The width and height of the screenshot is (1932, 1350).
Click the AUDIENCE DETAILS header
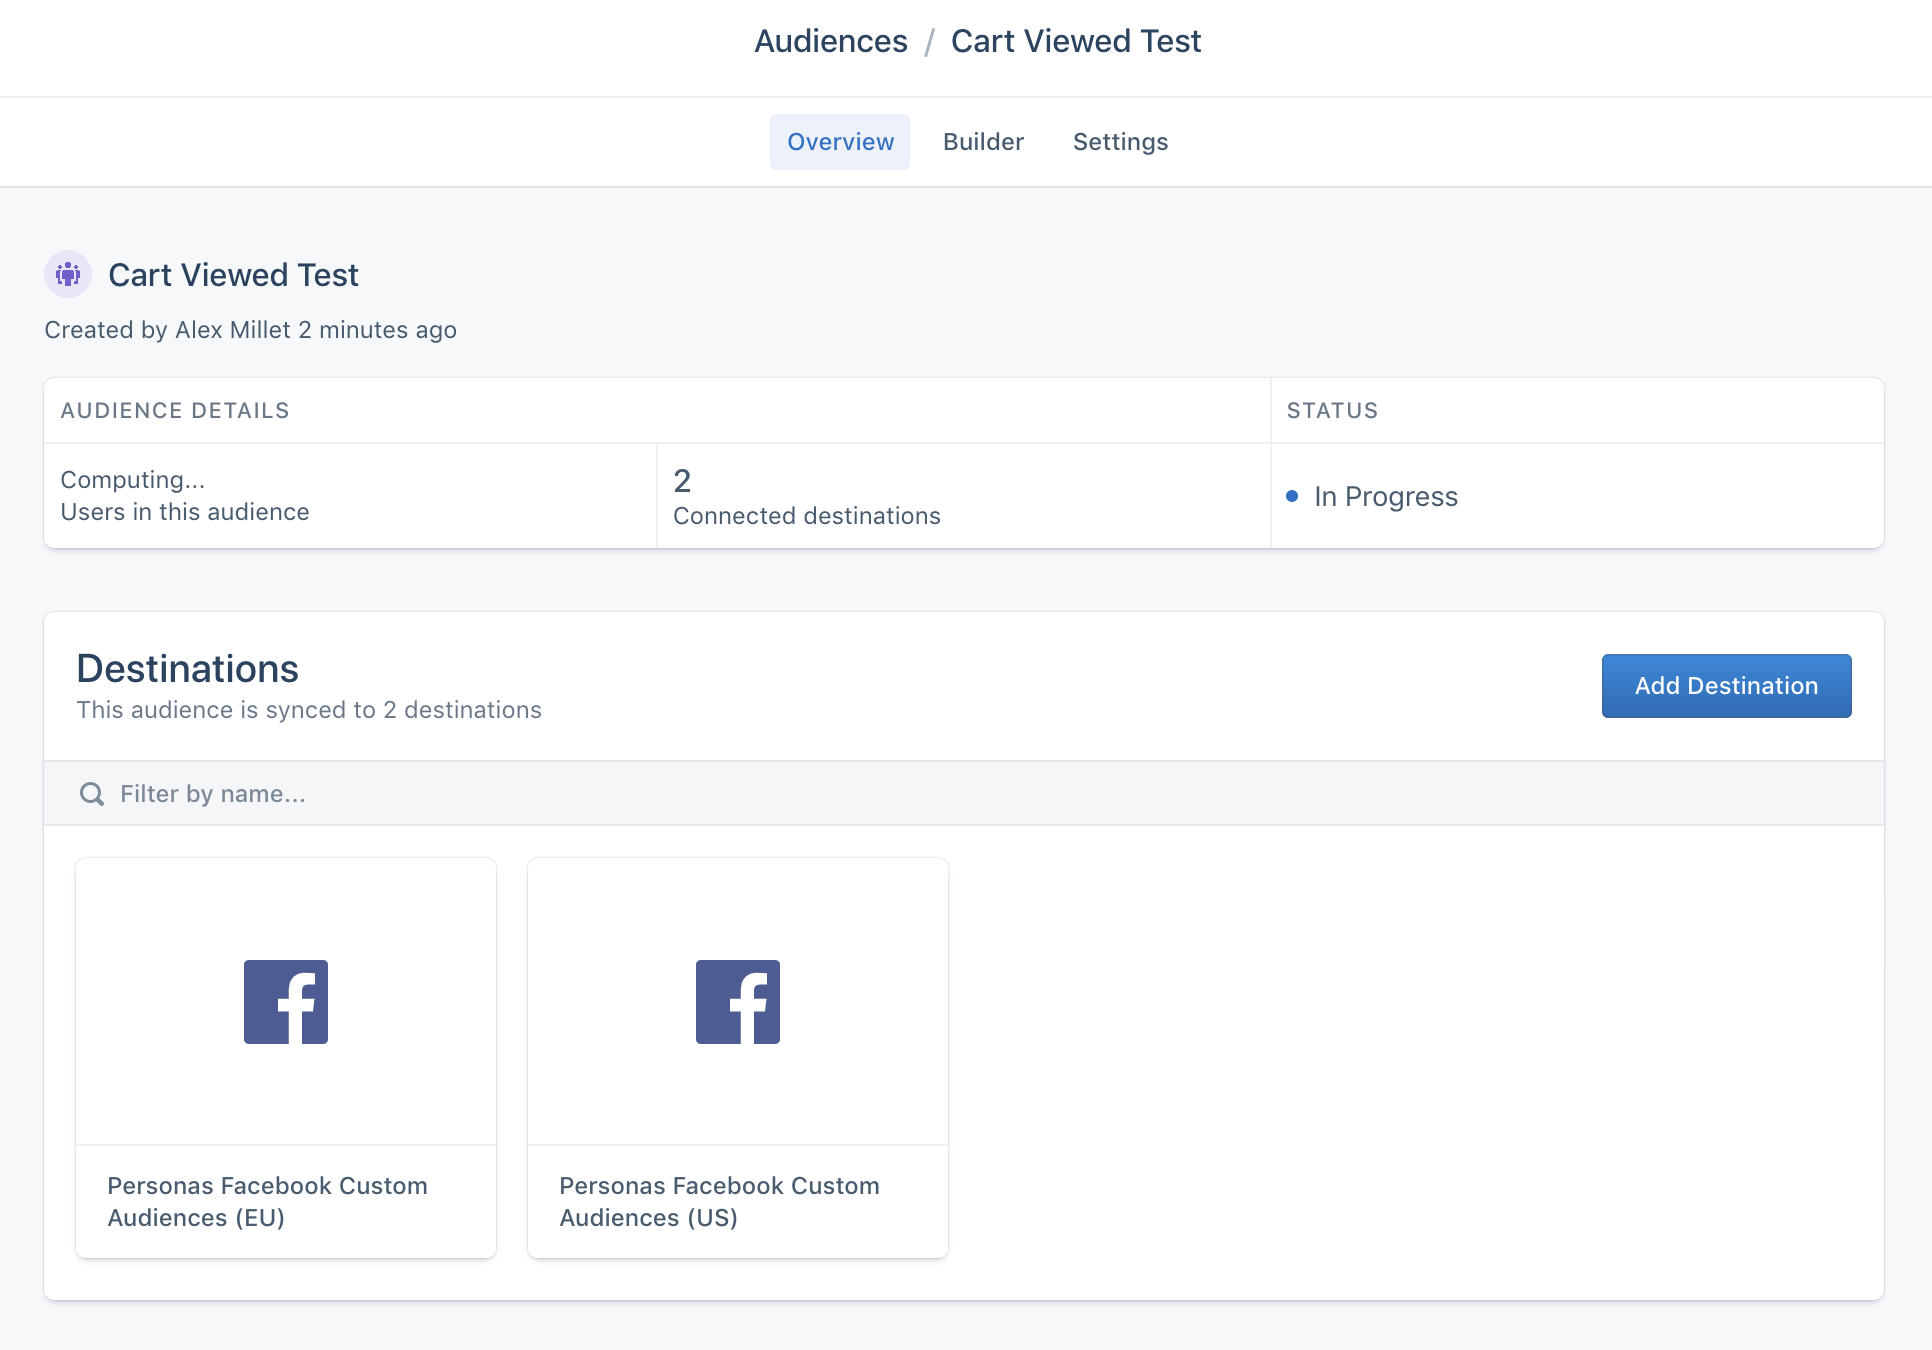coord(175,410)
